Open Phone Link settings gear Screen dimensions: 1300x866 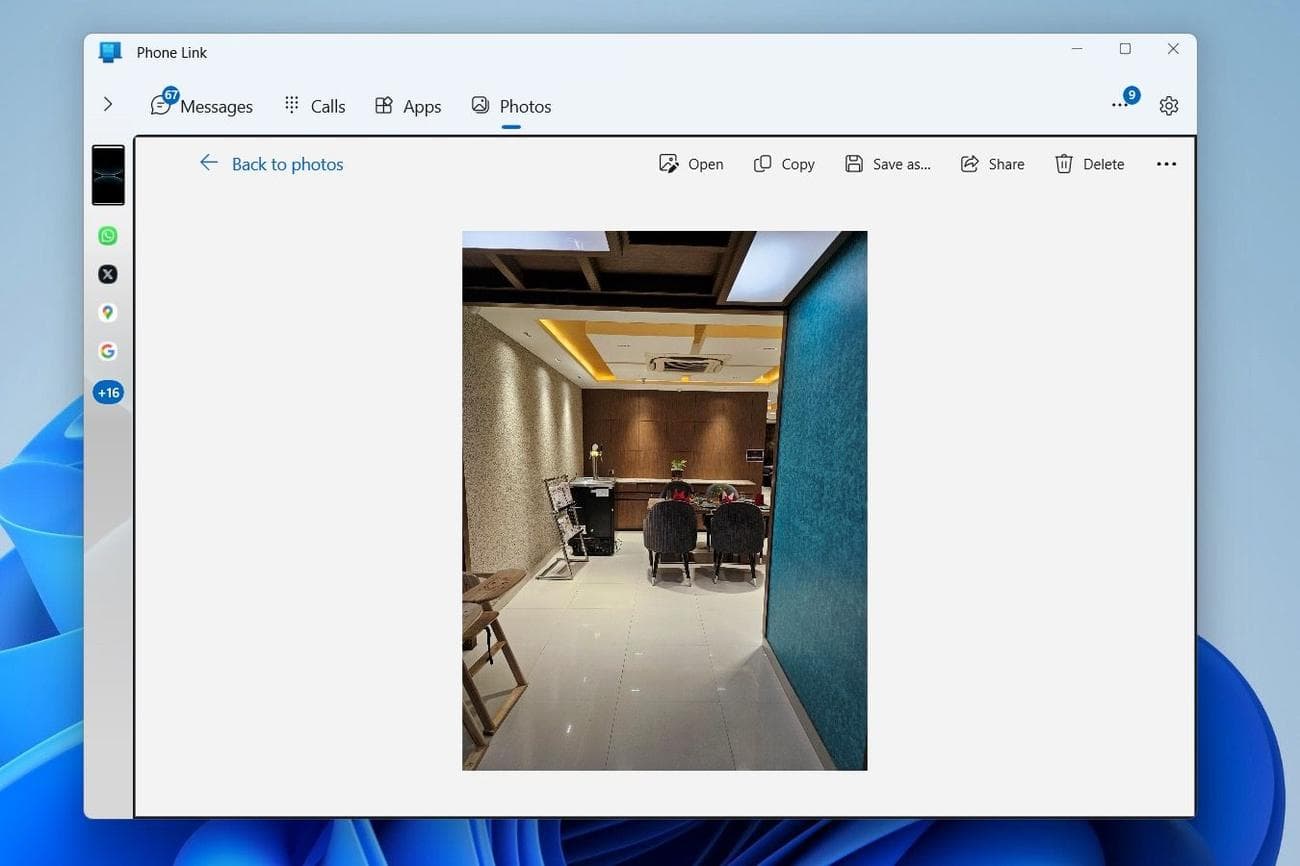tap(1168, 106)
